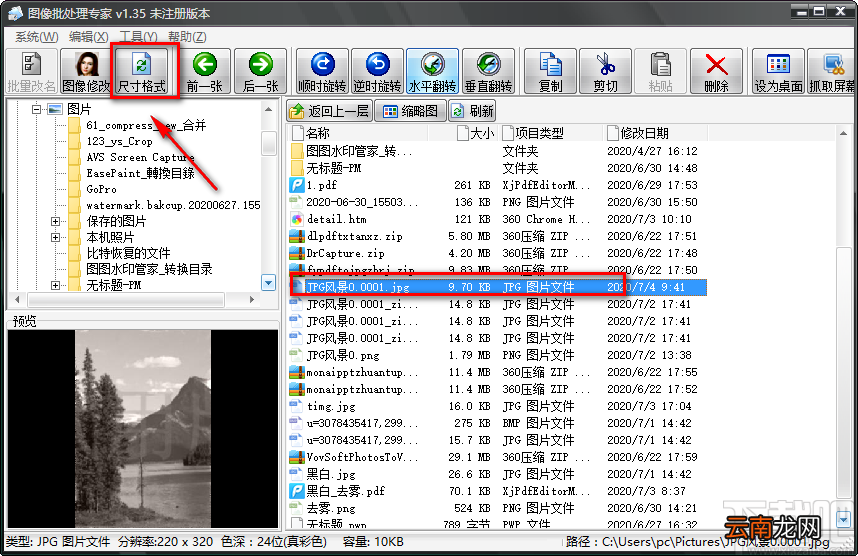Go to next image with 后一张
858x556 pixels.
tap(260, 71)
